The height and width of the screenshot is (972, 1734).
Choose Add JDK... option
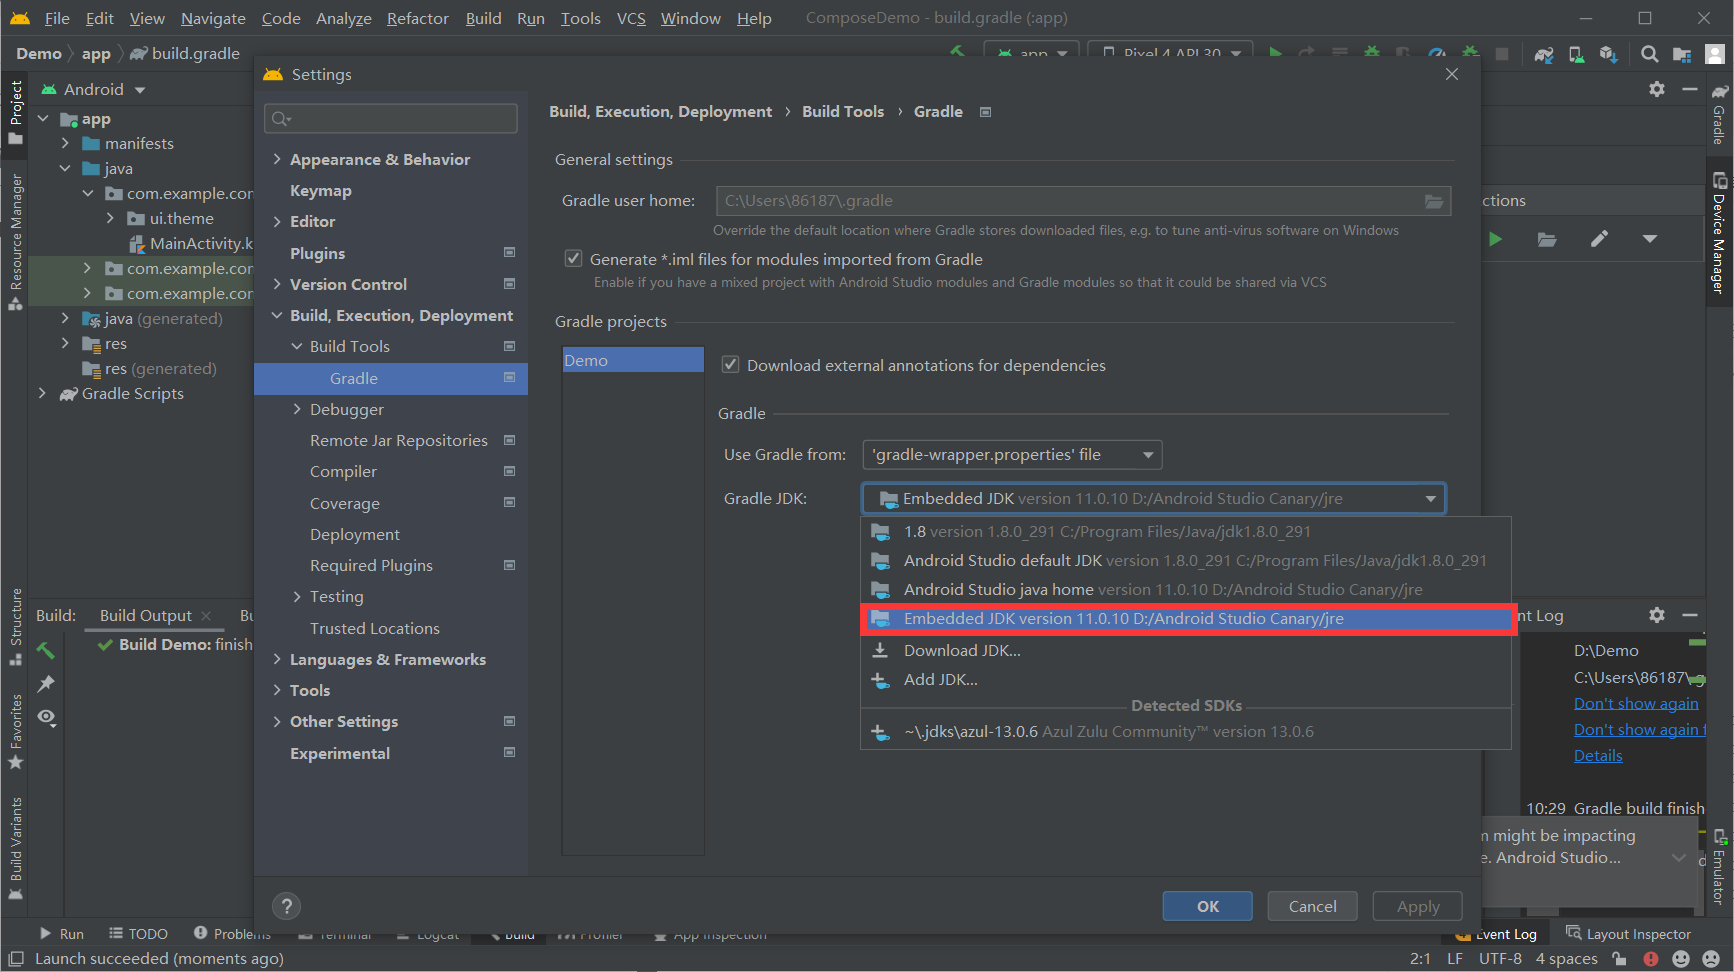click(x=1185, y=679)
